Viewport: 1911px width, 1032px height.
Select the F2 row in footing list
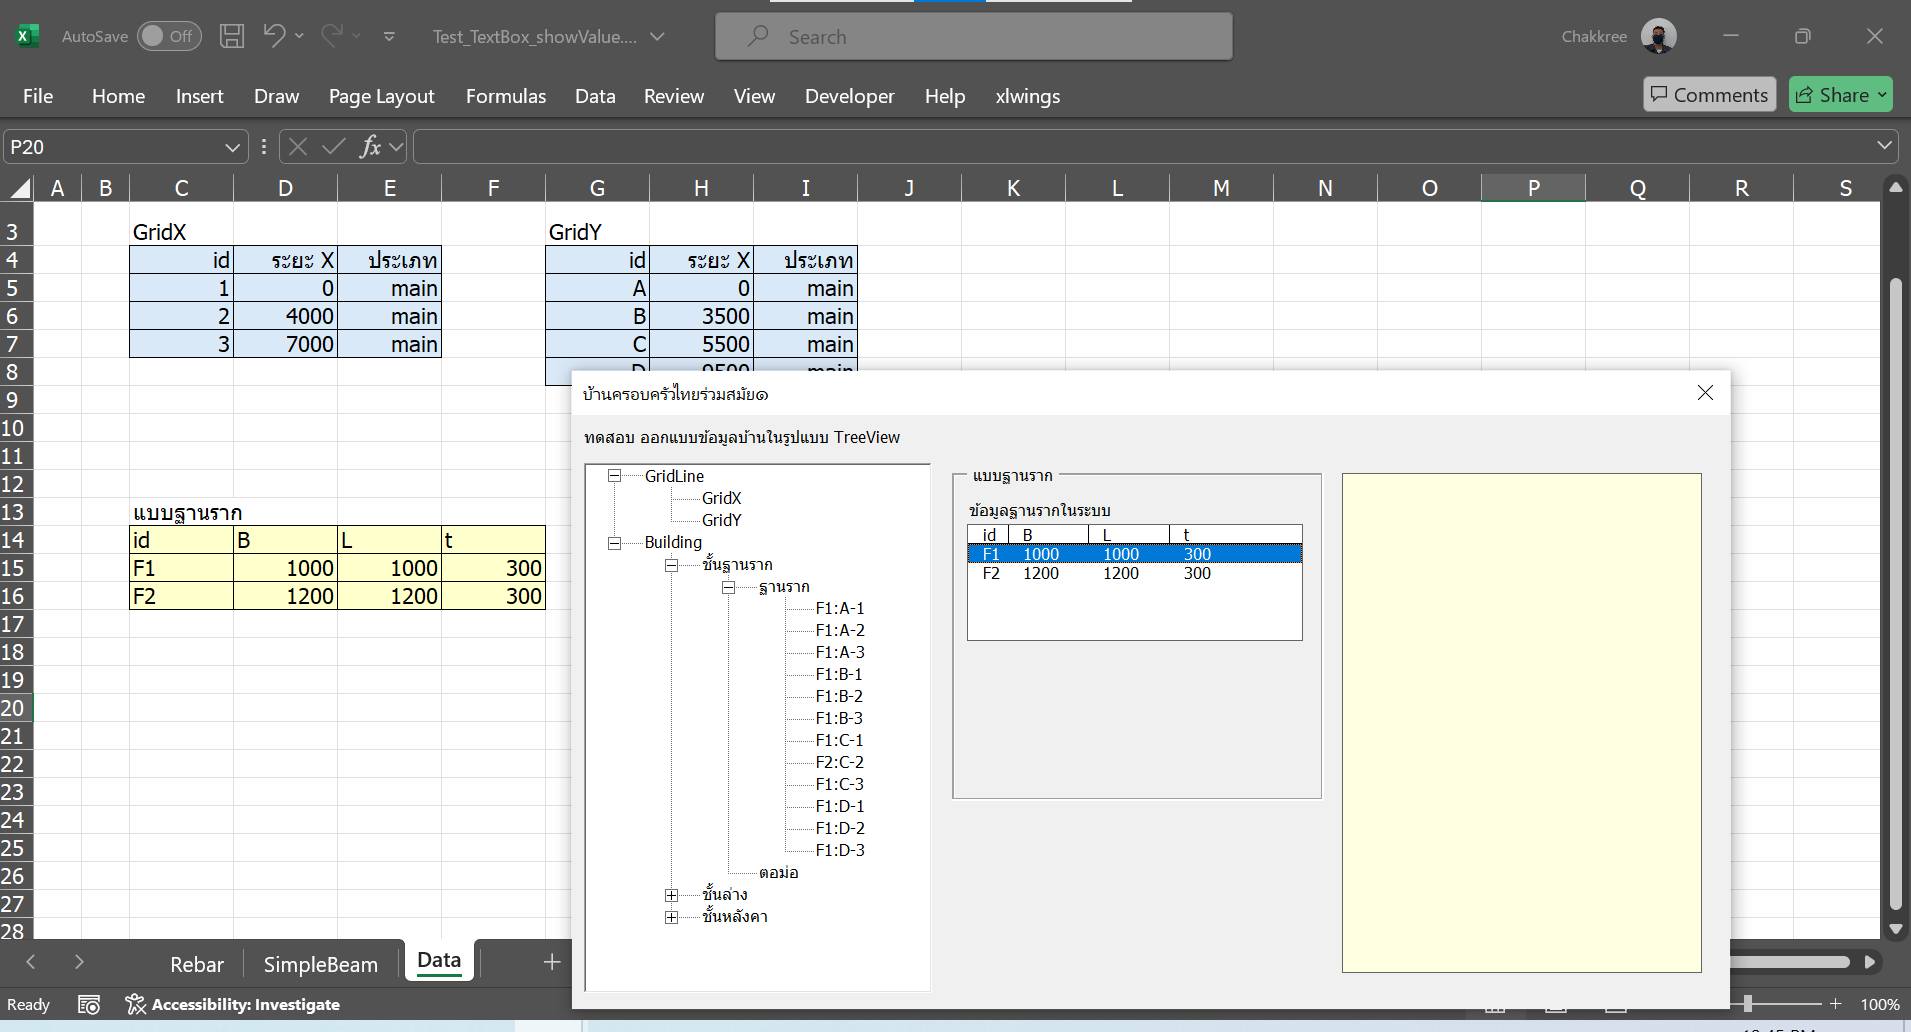[1134, 573]
